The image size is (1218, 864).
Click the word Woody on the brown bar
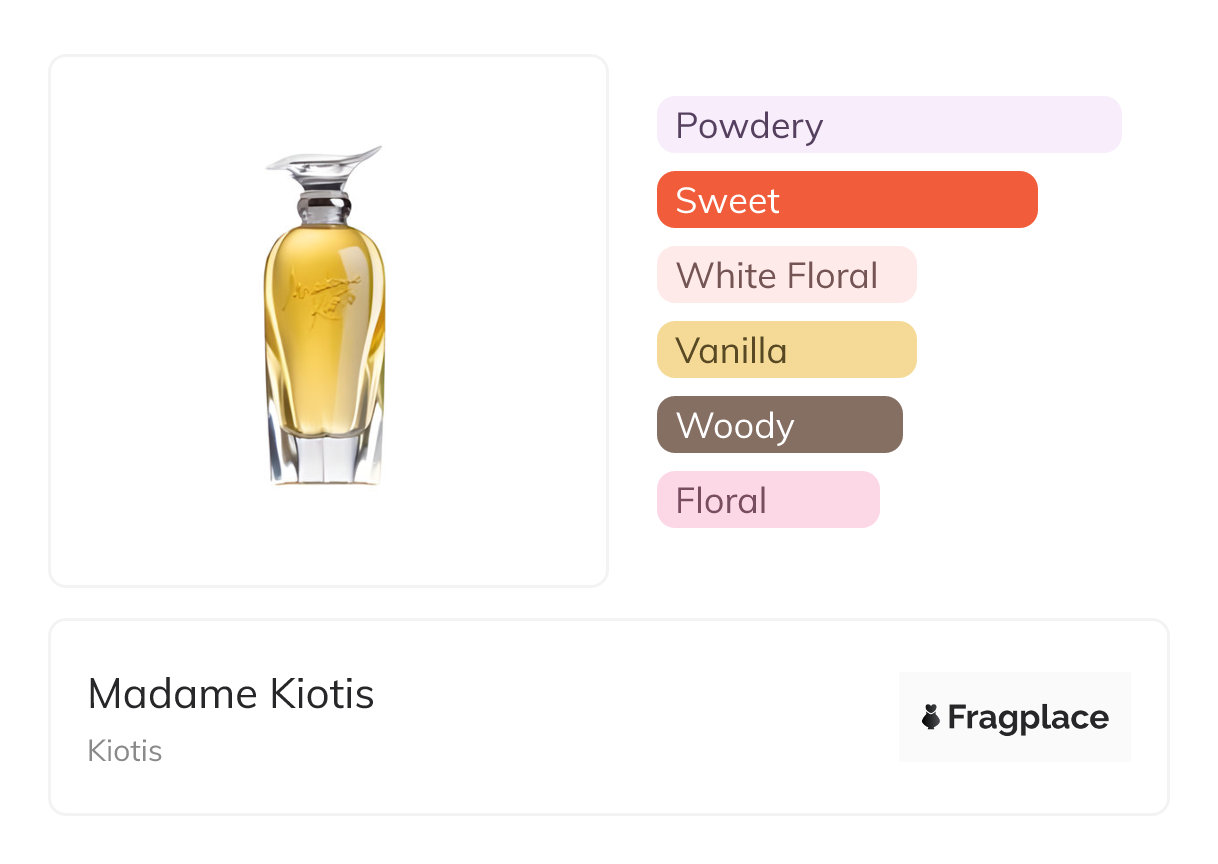coord(735,425)
